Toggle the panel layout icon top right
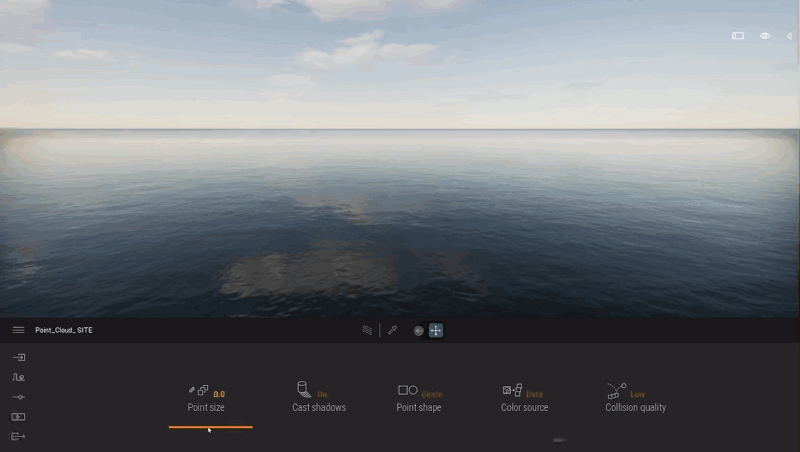Image resolution: width=800 pixels, height=452 pixels. pos(738,36)
